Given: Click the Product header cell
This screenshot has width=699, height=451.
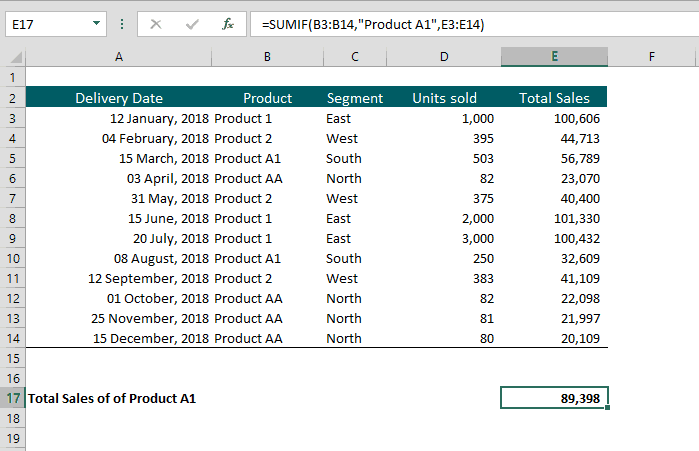Looking at the screenshot, I should [267, 98].
